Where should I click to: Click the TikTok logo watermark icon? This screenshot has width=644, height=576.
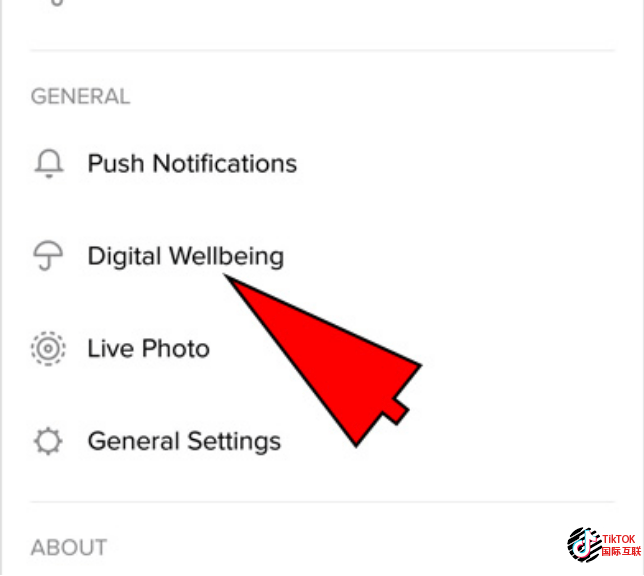click(583, 545)
